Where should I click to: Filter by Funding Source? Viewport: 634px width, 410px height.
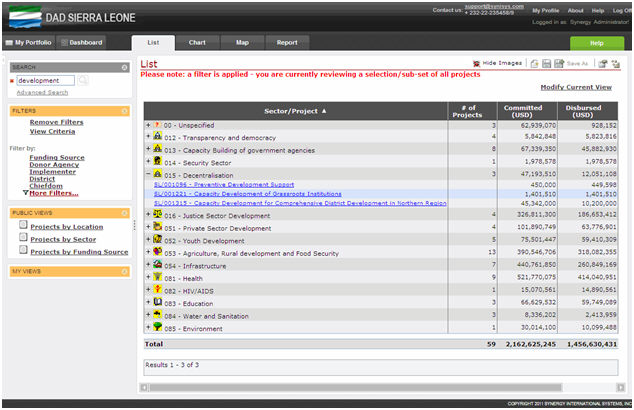pos(57,157)
